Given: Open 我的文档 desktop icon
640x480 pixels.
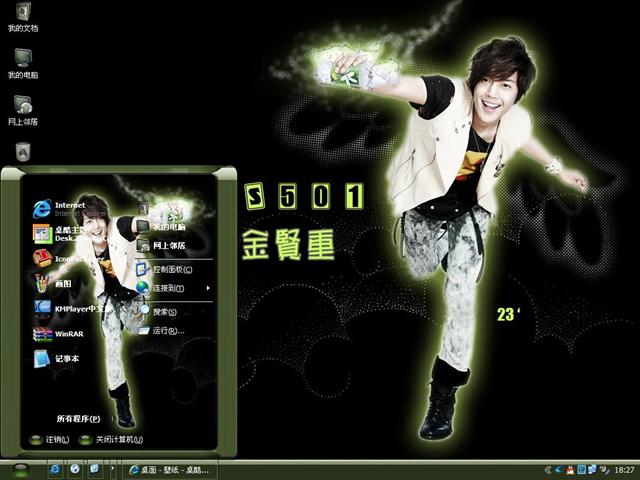Looking at the screenshot, I should [x=23, y=17].
